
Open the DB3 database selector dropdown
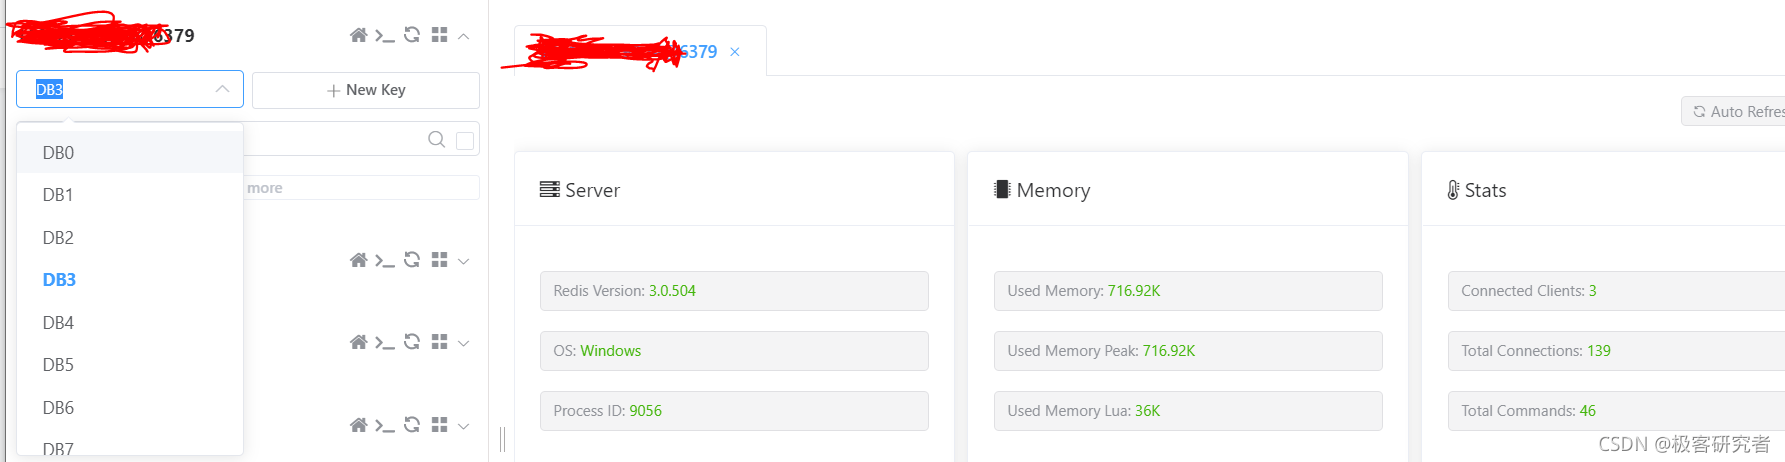(130, 89)
